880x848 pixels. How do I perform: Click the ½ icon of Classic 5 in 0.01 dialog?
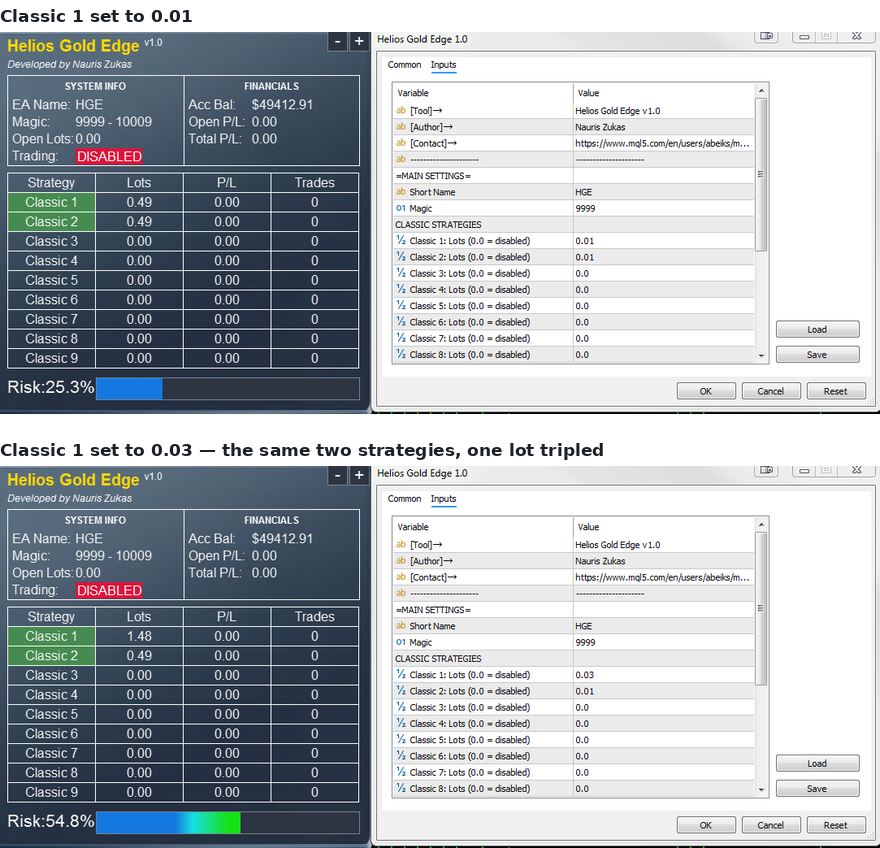pyautogui.click(x=401, y=305)
